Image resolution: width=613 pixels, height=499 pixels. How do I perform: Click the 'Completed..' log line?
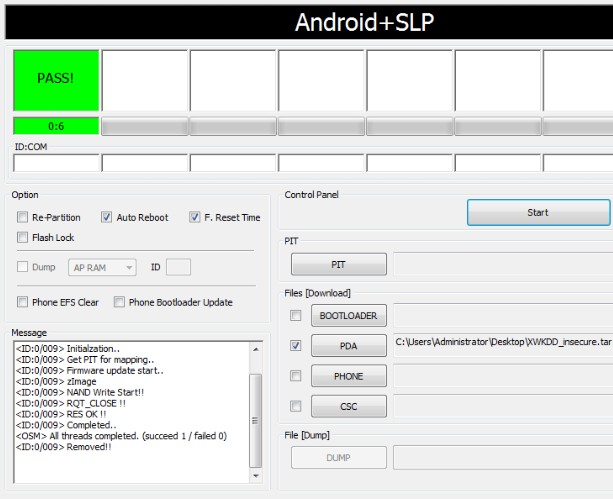pos(66,425)
